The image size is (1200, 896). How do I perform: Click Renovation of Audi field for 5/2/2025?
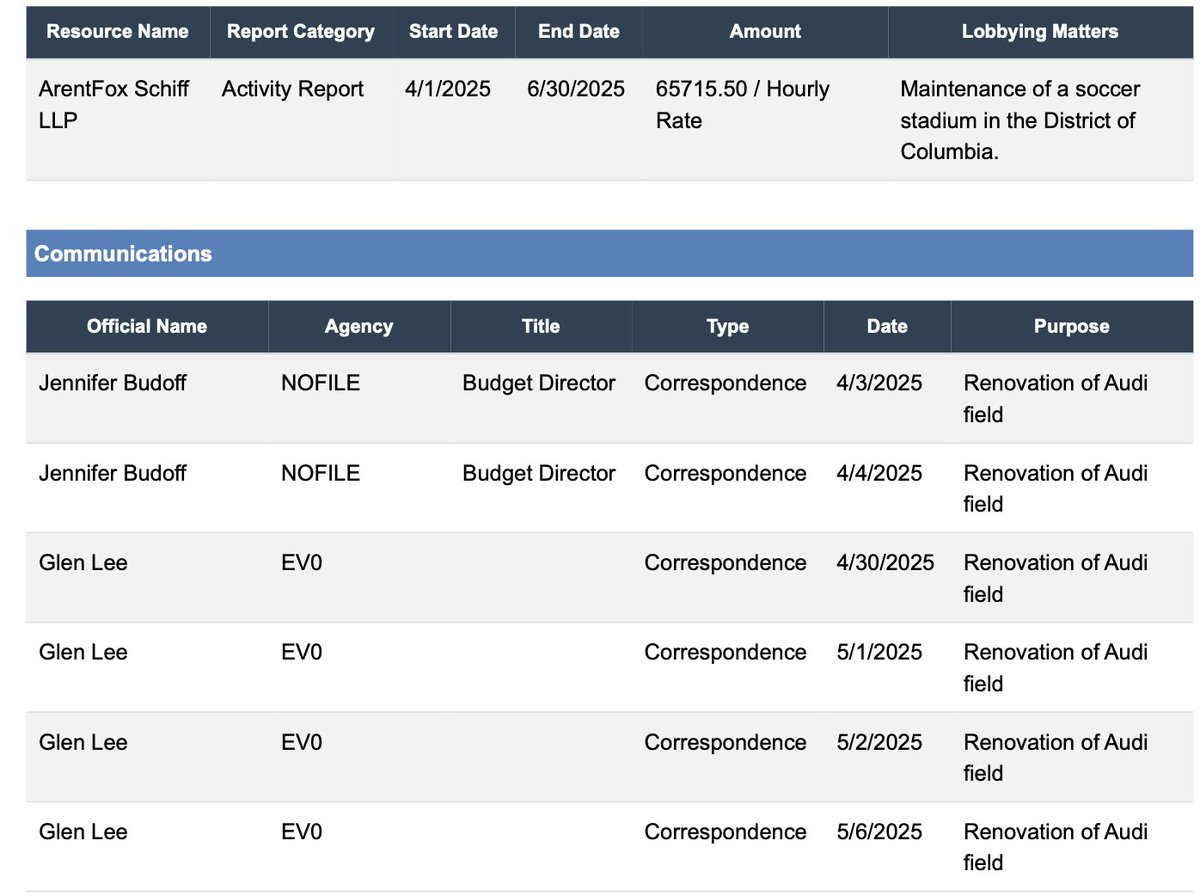click(1055, 758)
